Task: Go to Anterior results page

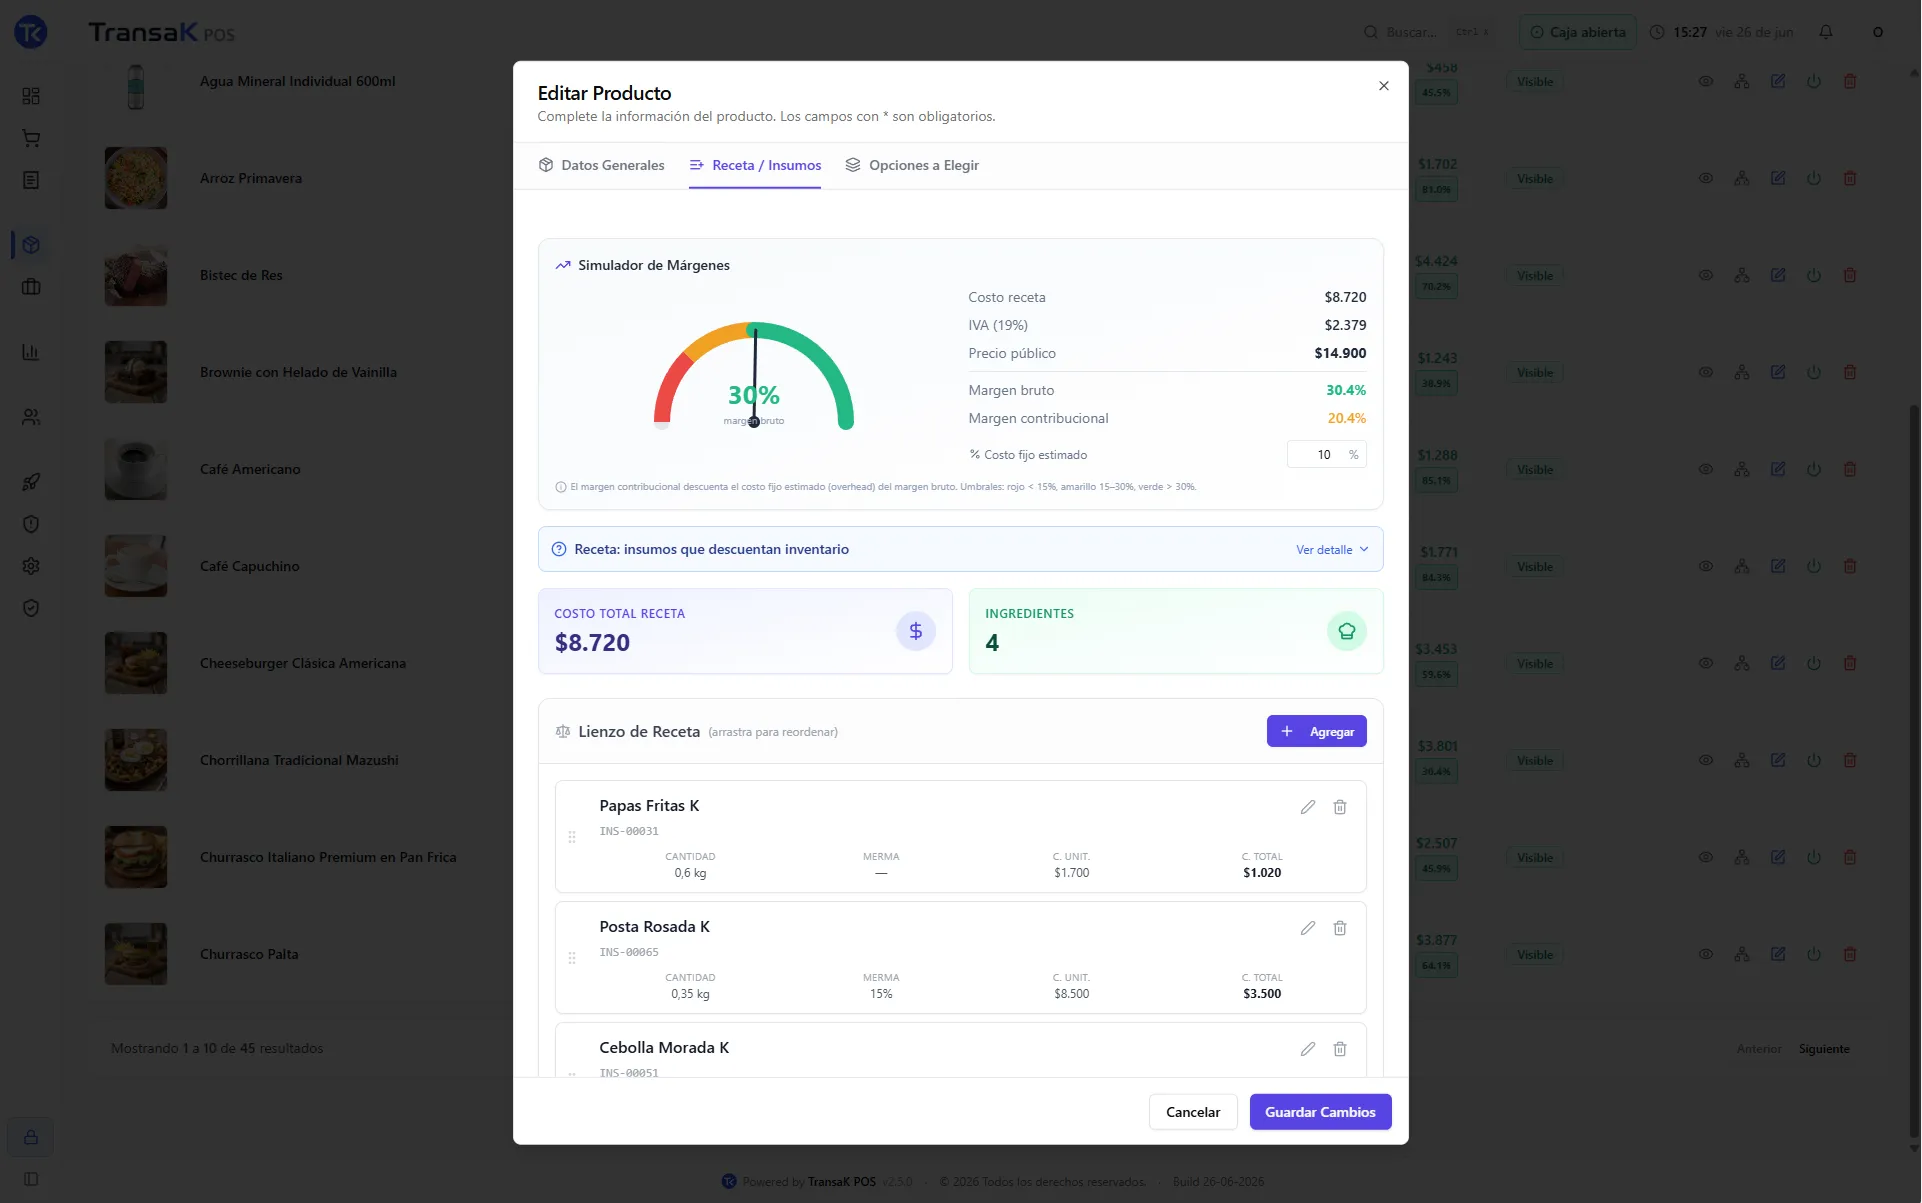Action: coord(1758,1049)
